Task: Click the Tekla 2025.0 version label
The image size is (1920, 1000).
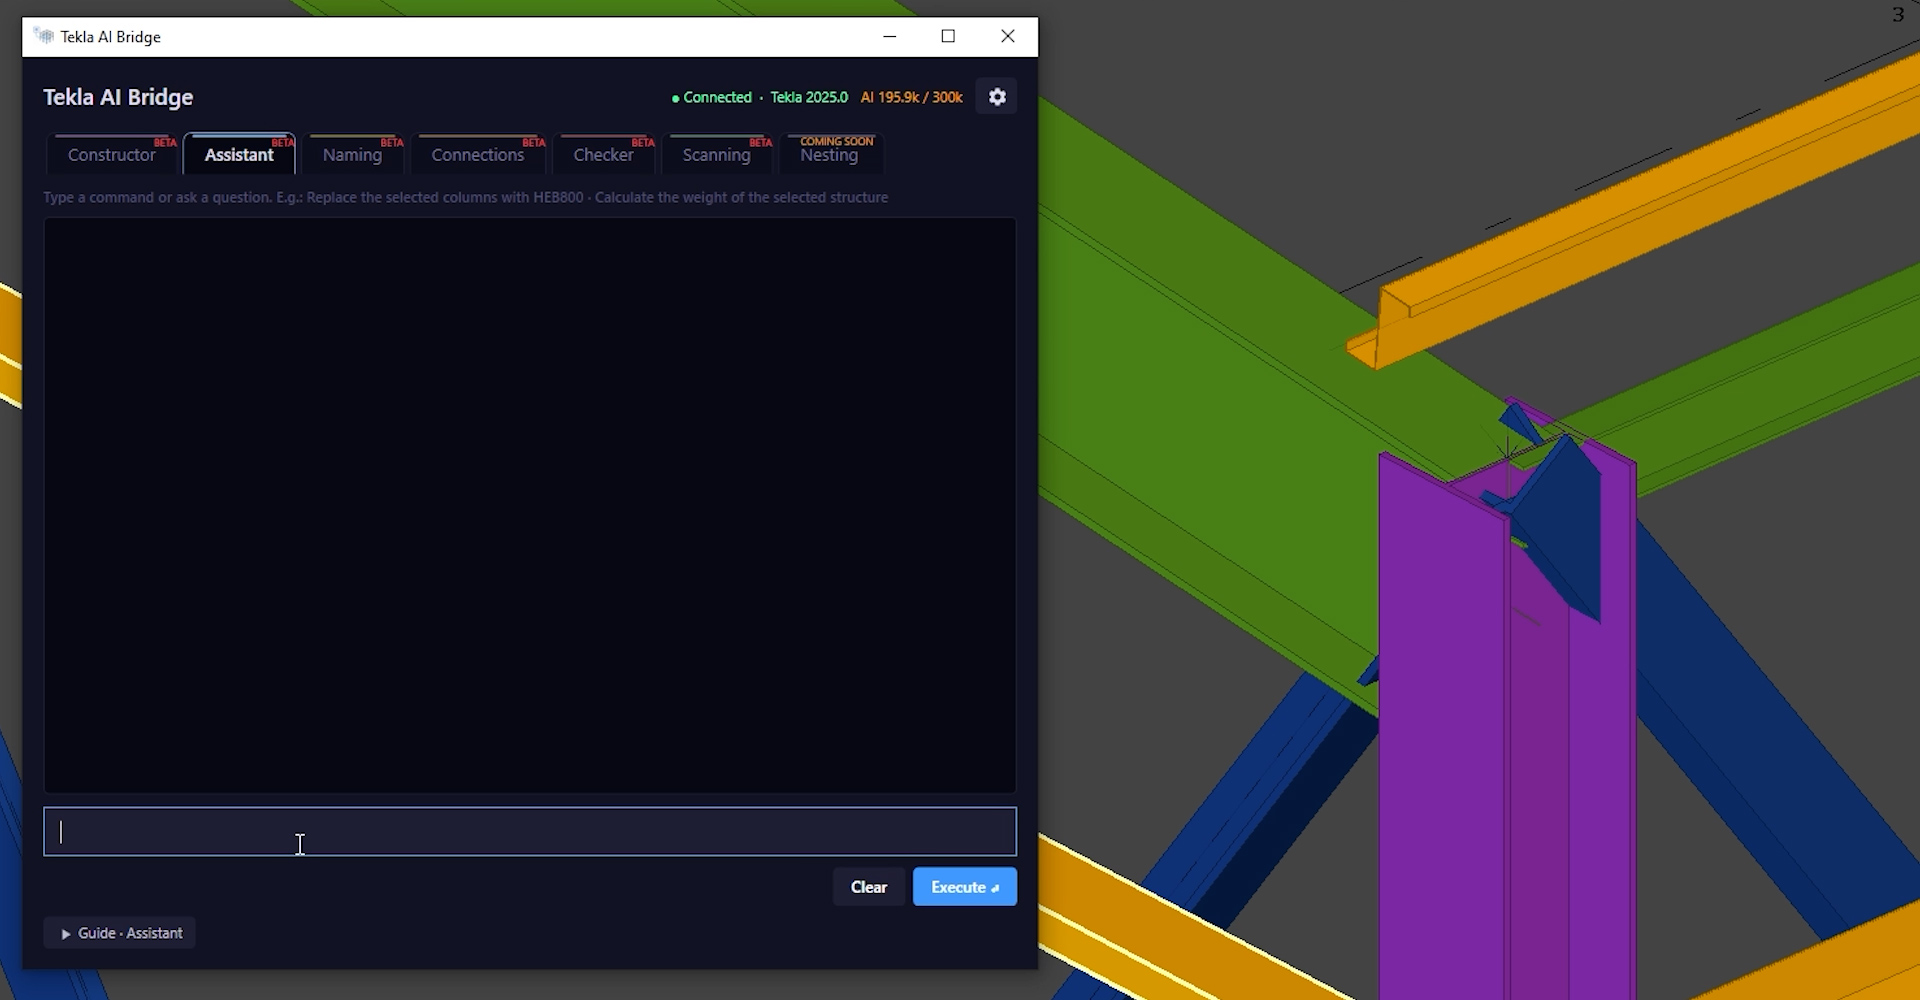Action: pos(809,97)
